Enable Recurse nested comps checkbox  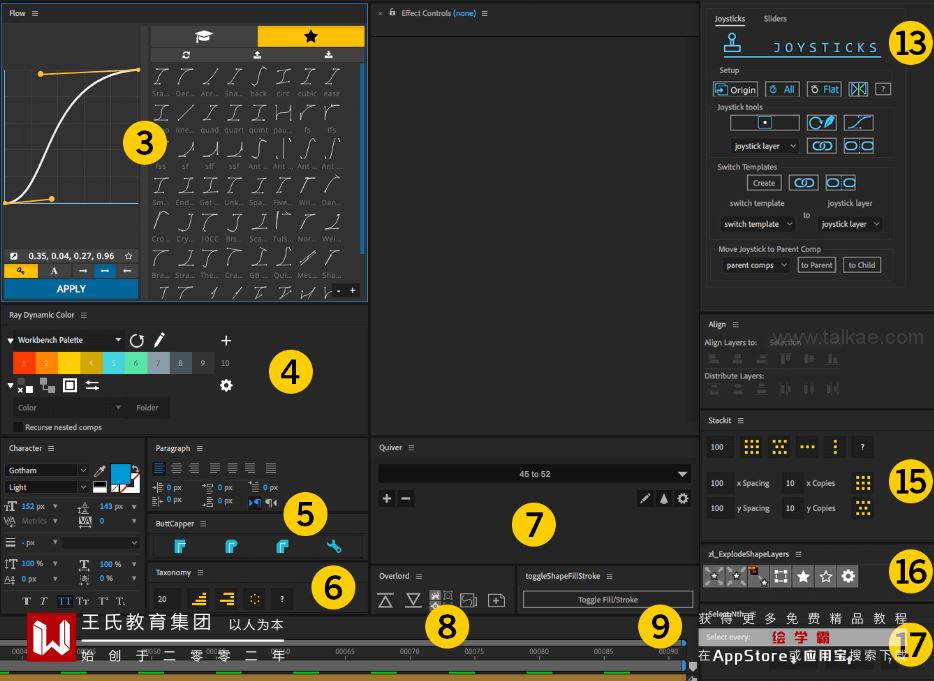click(18, 427)
